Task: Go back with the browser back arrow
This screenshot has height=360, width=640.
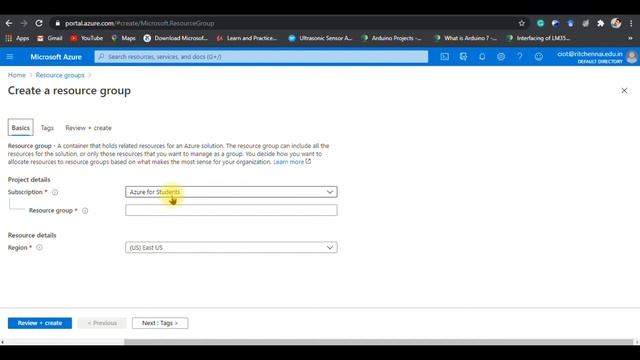Action: (x=9, y=23)
